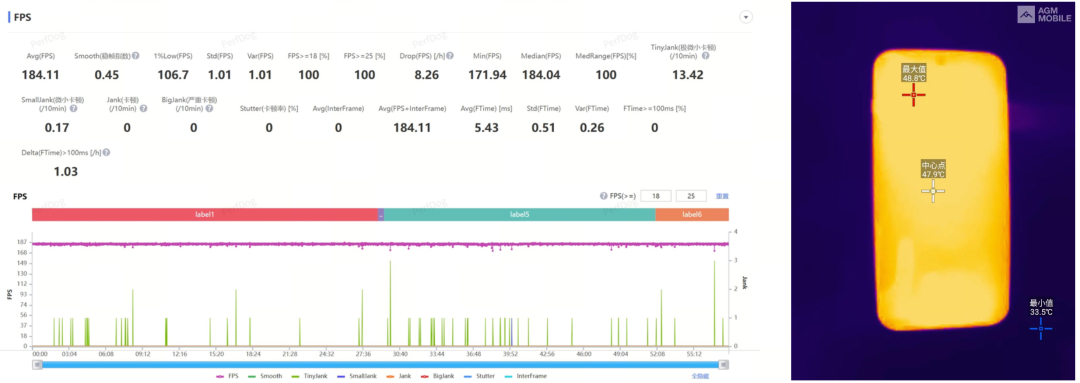Screen dimensions: 1080x383
Task: Open help icon beside Drop(FPS) [/h]
Action: coord(450,56)
